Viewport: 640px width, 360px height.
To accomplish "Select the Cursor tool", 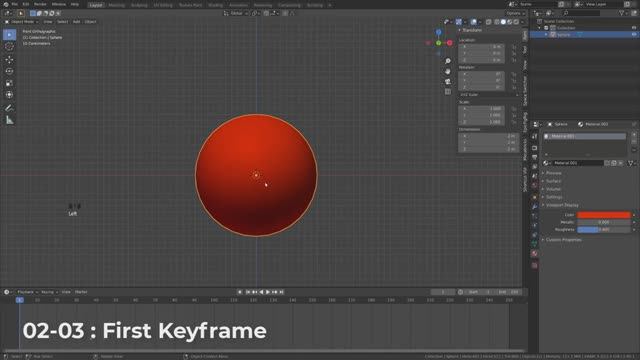I will [x=9, y=47].
